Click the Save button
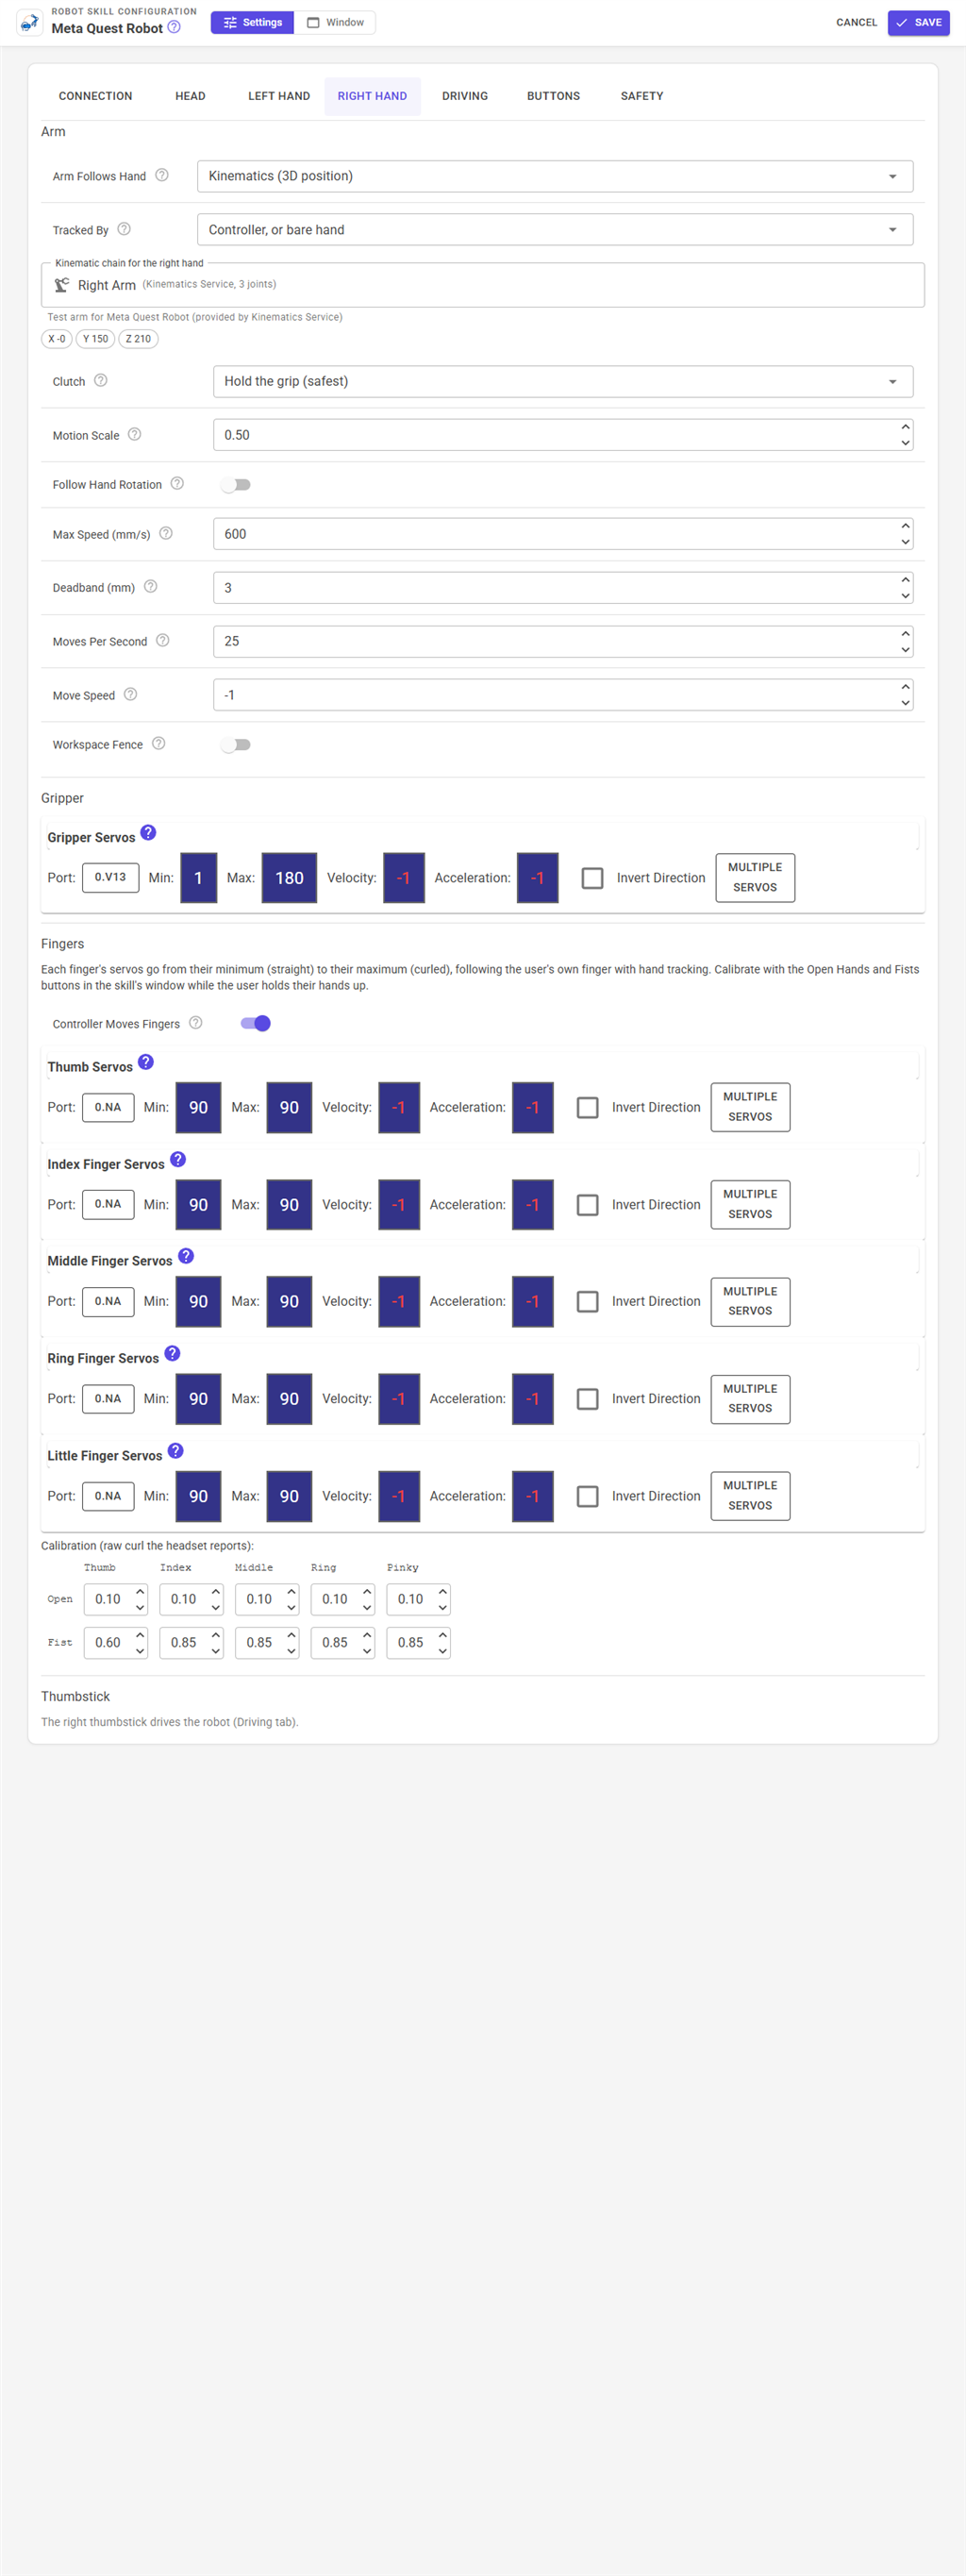 coord(918,22)
